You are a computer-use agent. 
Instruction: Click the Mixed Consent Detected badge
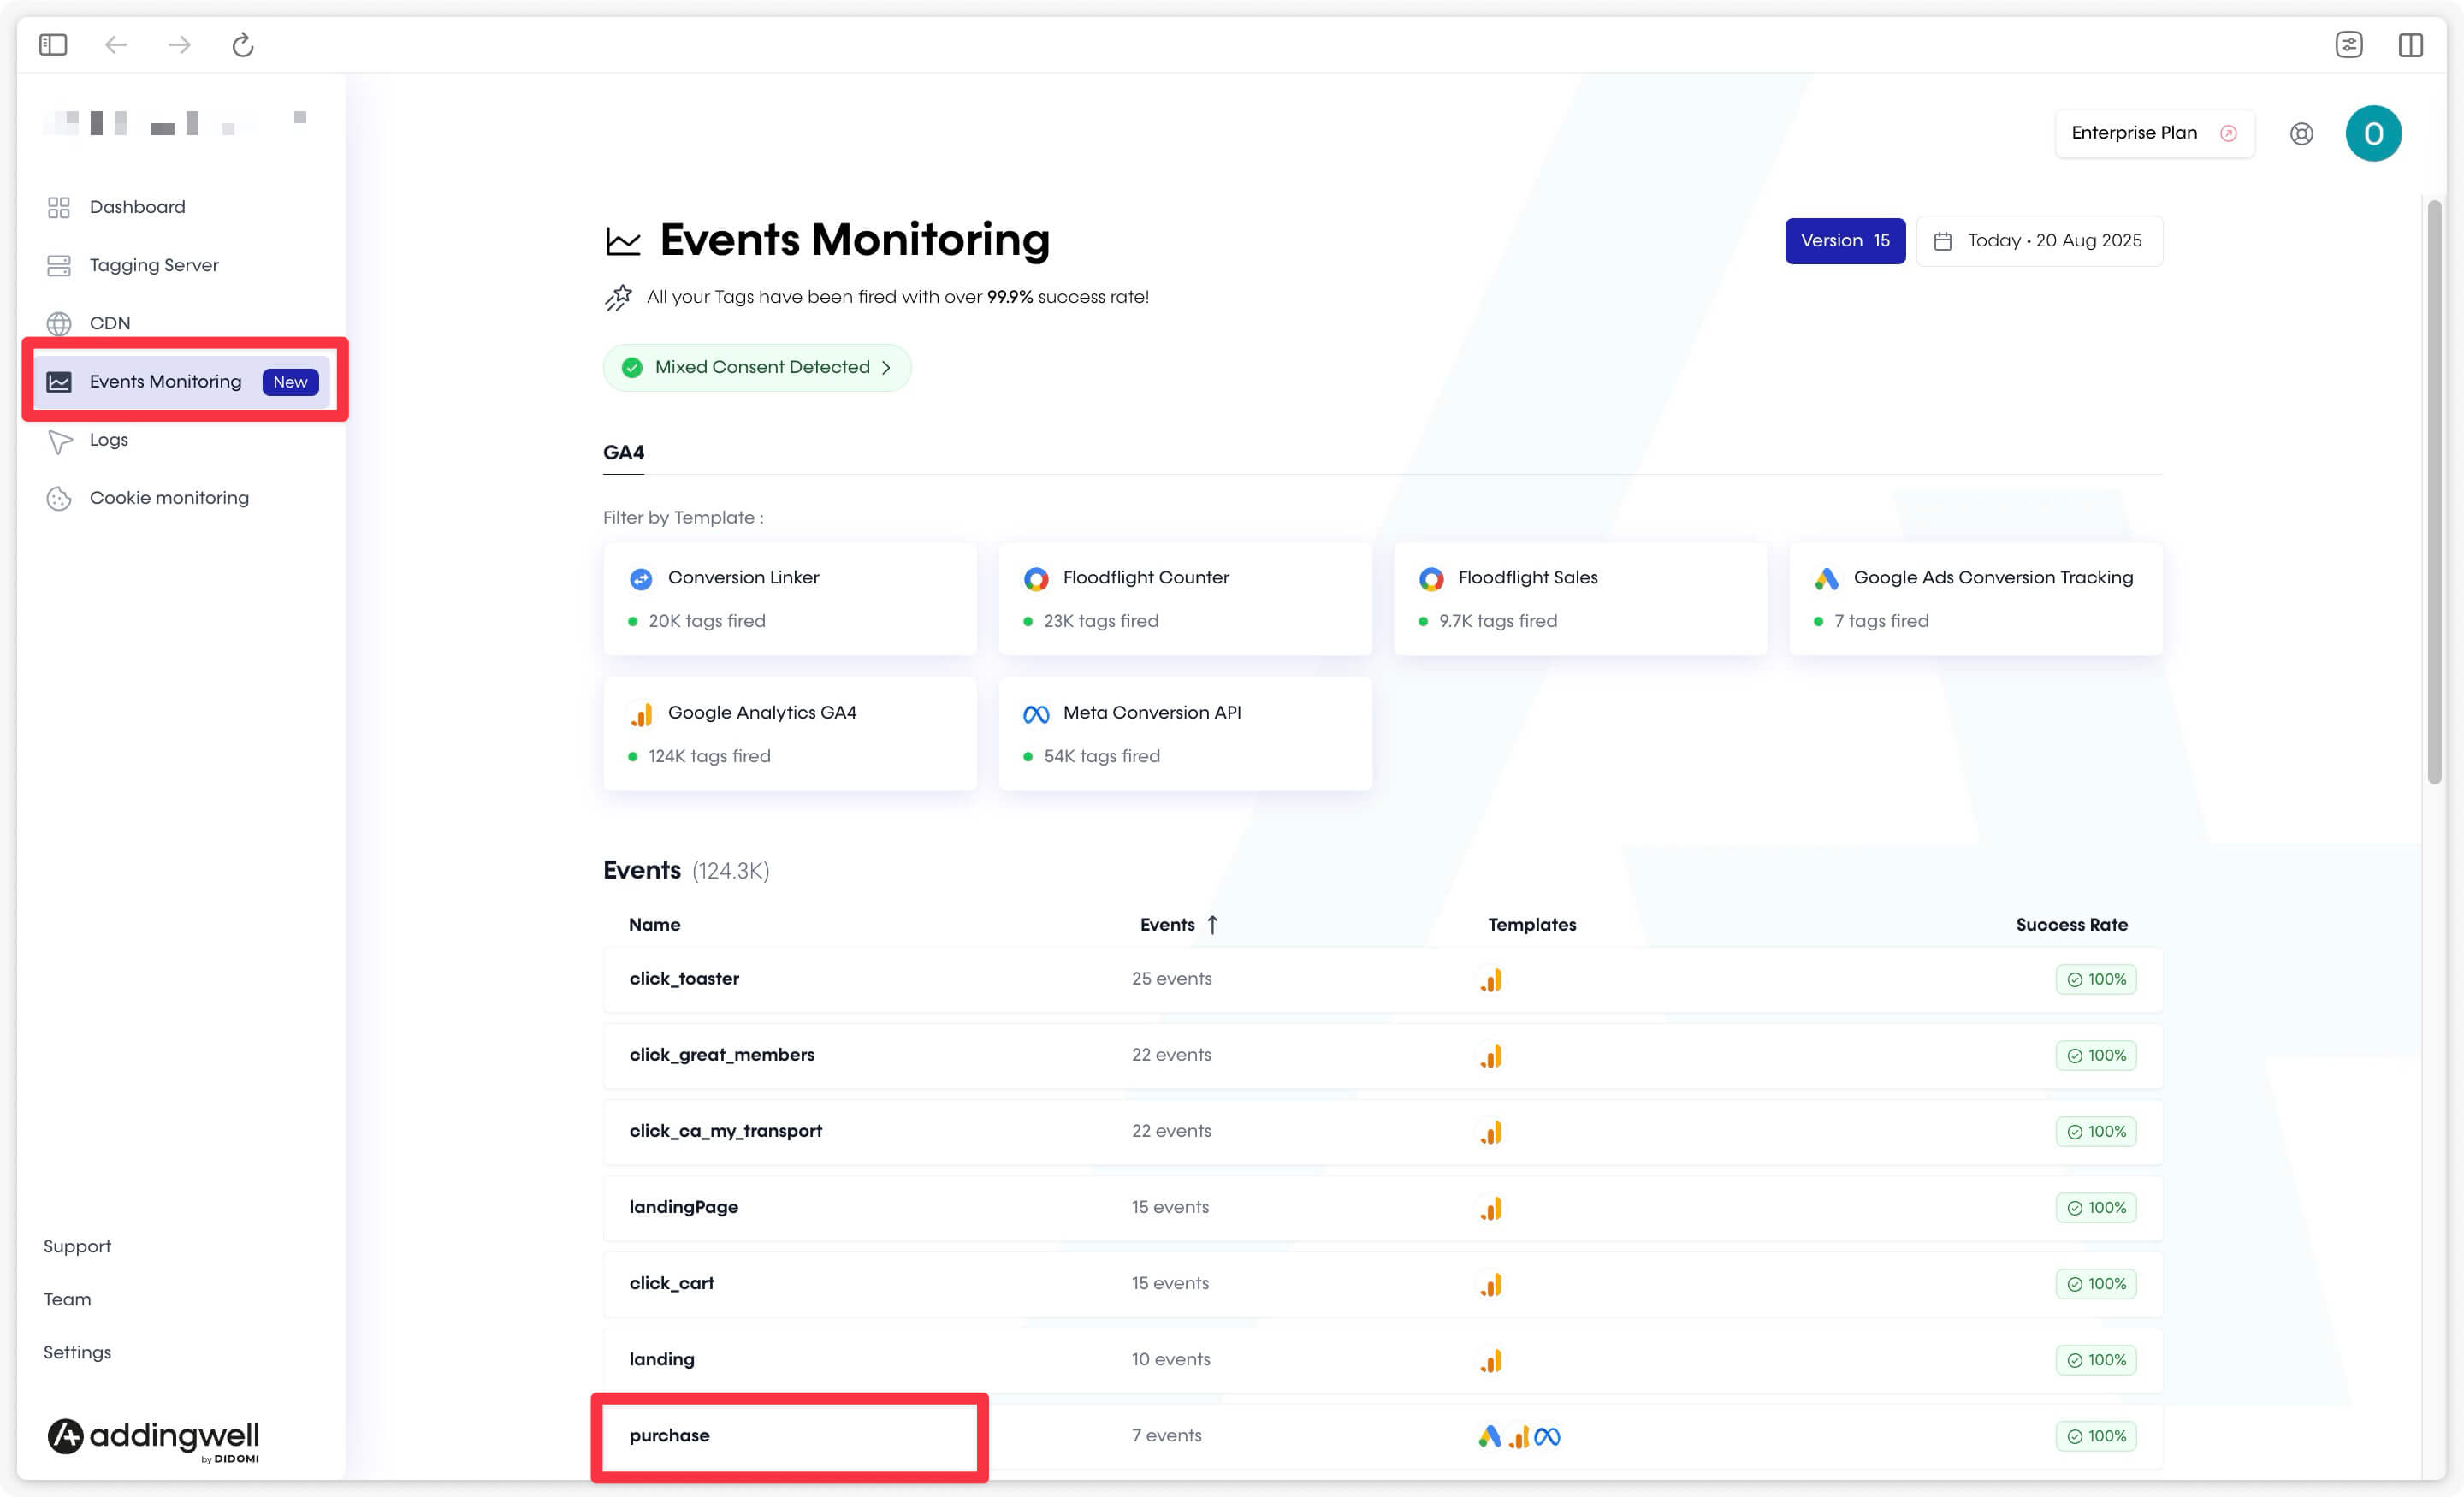pos(757,368)
